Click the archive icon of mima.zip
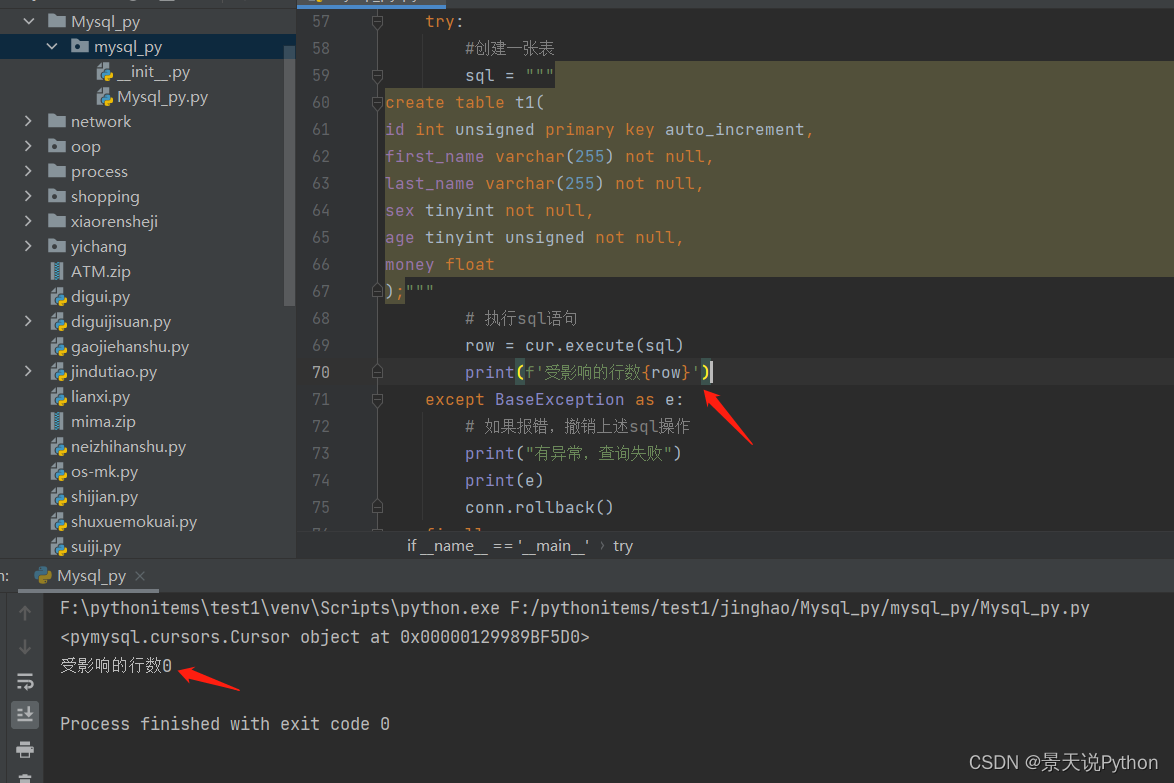 point(57,421)
